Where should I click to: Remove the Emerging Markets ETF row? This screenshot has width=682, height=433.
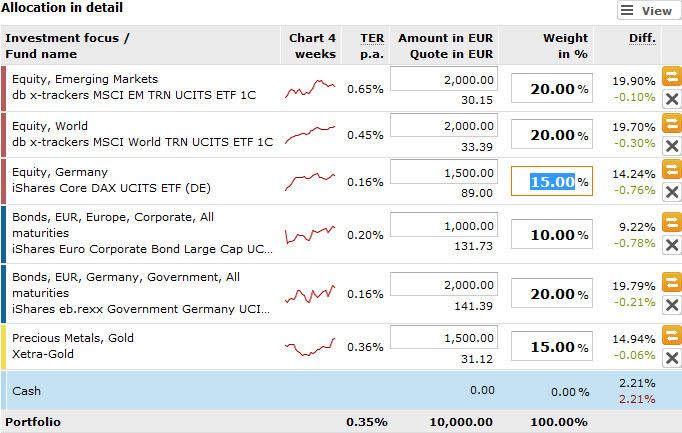click(x=672, y=98)
